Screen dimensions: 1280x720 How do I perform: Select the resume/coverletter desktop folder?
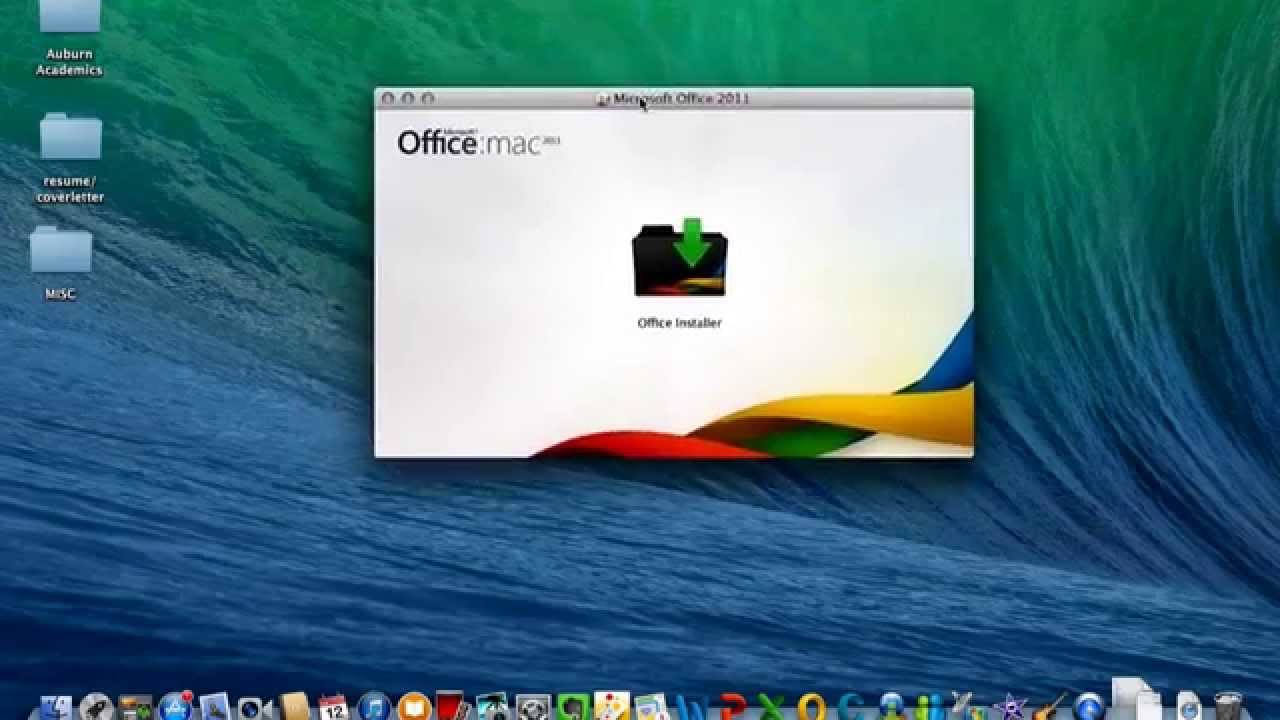(71, 158)
